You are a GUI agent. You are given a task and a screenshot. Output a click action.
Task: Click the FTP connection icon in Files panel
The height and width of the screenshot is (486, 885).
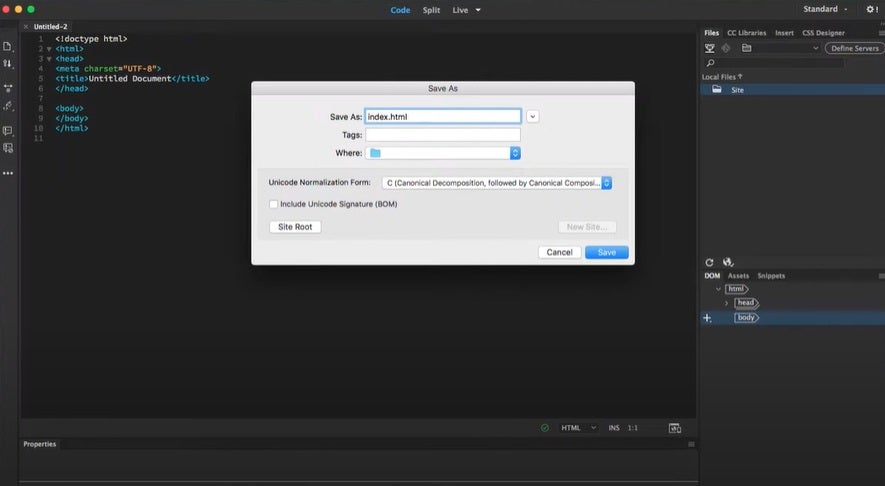coord(709,48)
